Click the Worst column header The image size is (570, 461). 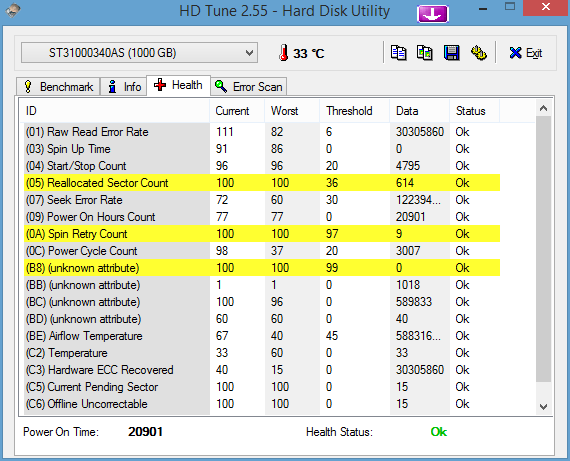(x=292, y=111)
